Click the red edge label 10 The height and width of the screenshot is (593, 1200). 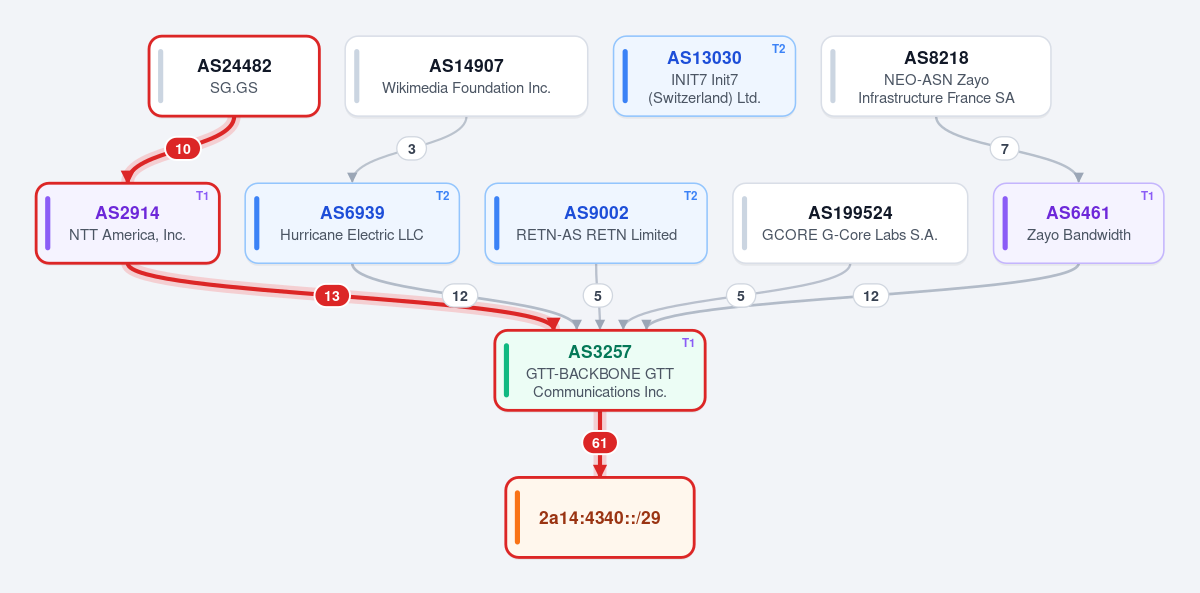click(x=183, y=149)
